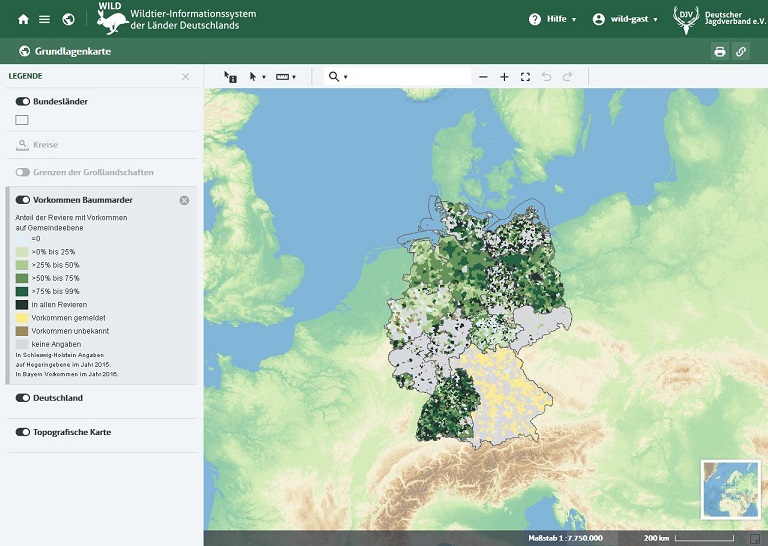Toggle the Topografische Karte layer
The image size is (768, 546).
[x=23, y=432]
